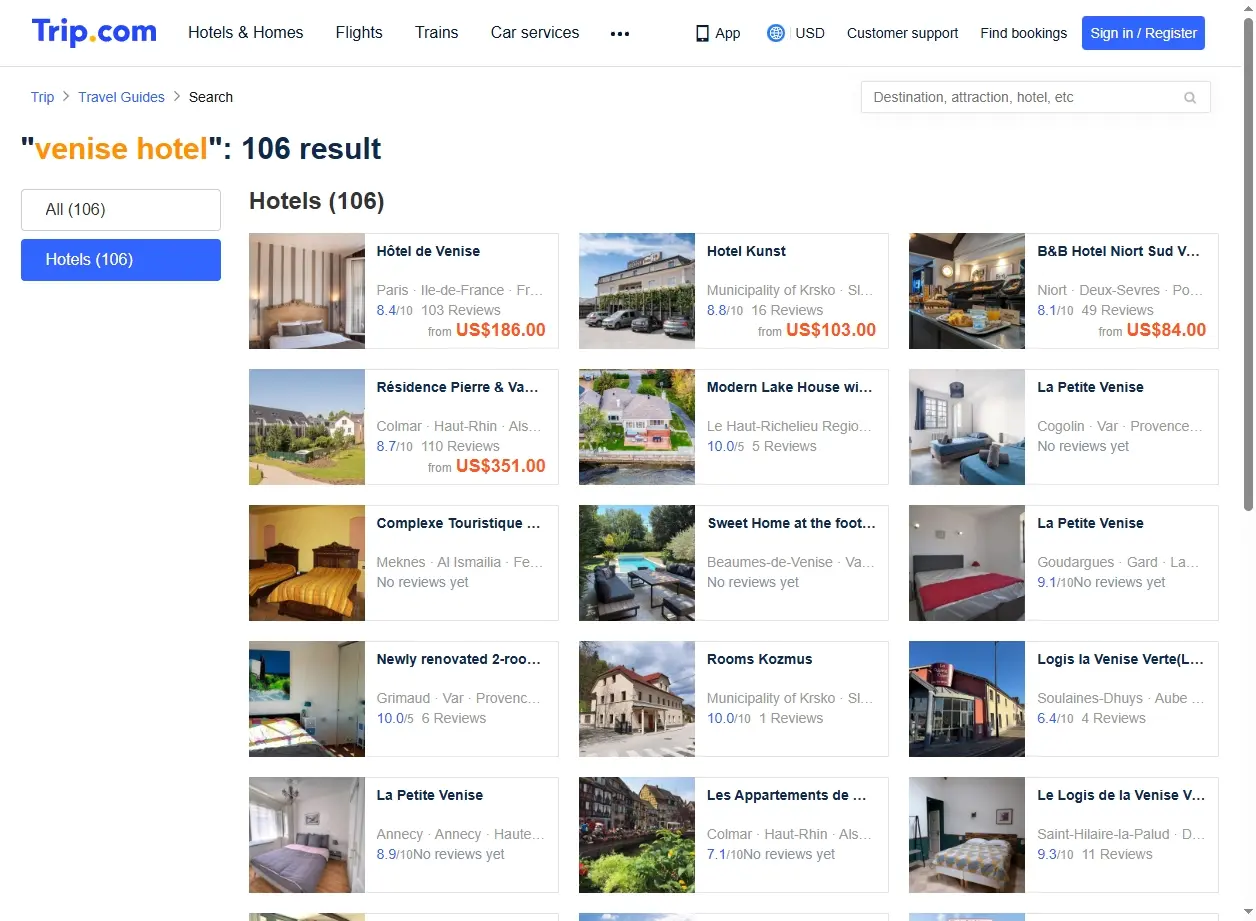This screenshot has height=921, width=1256.
Task: Open Complexe Touristique thumbnail
Action: pos(307,563)
